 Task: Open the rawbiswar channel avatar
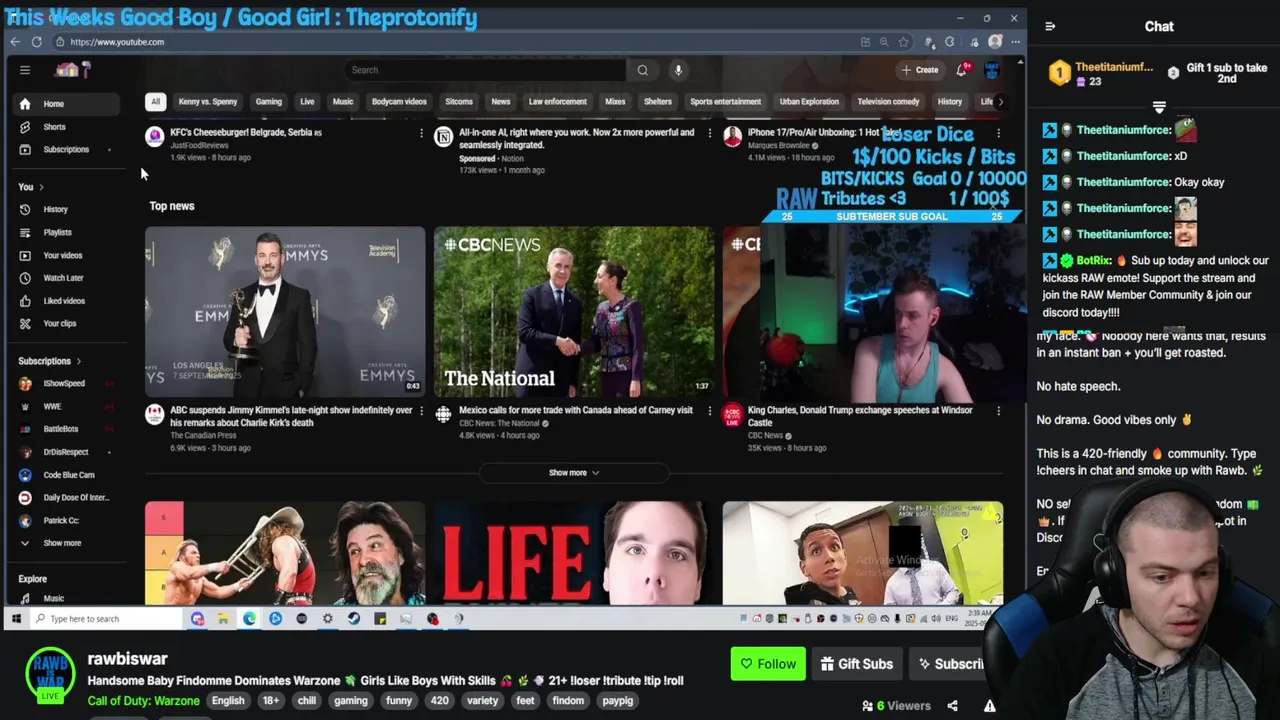(50, 675)
